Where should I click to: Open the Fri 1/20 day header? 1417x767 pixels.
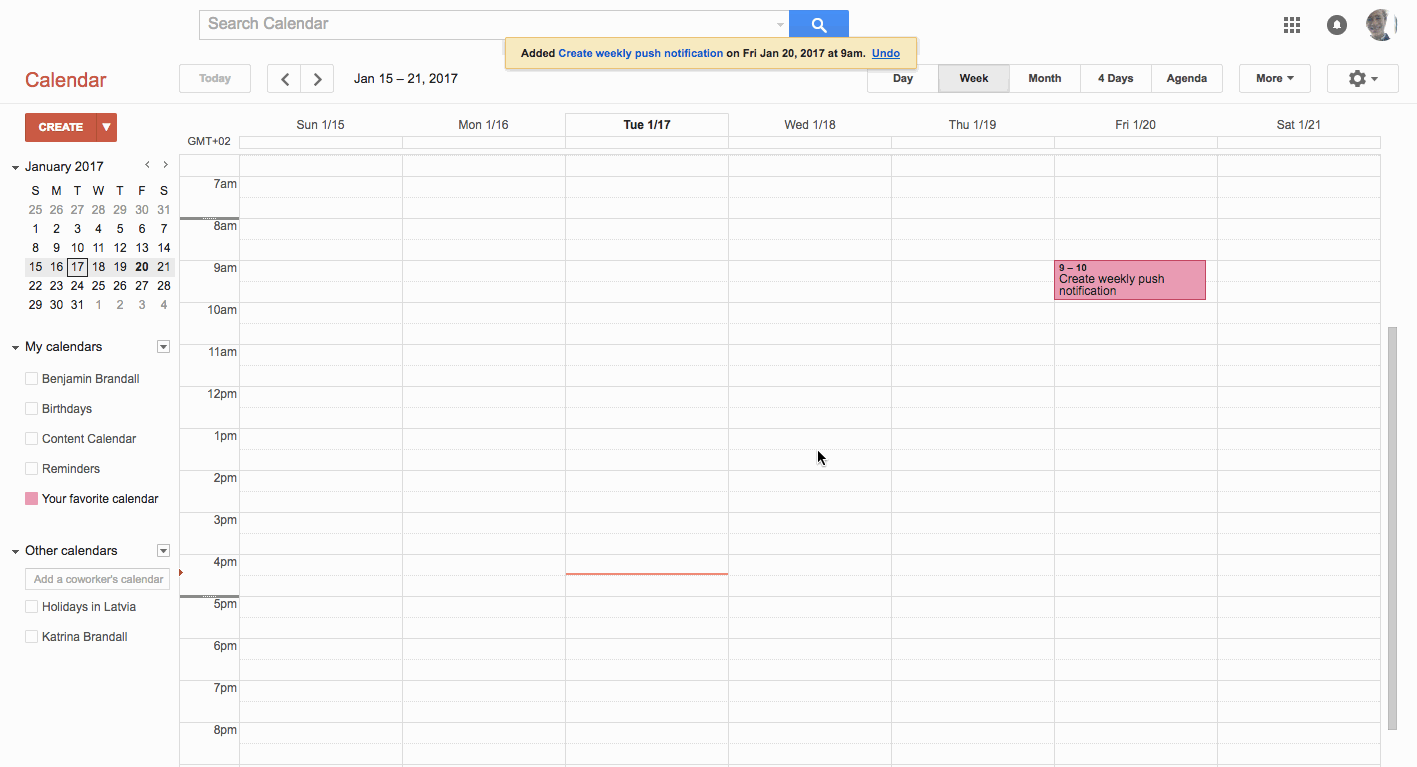coord(1136,125)
